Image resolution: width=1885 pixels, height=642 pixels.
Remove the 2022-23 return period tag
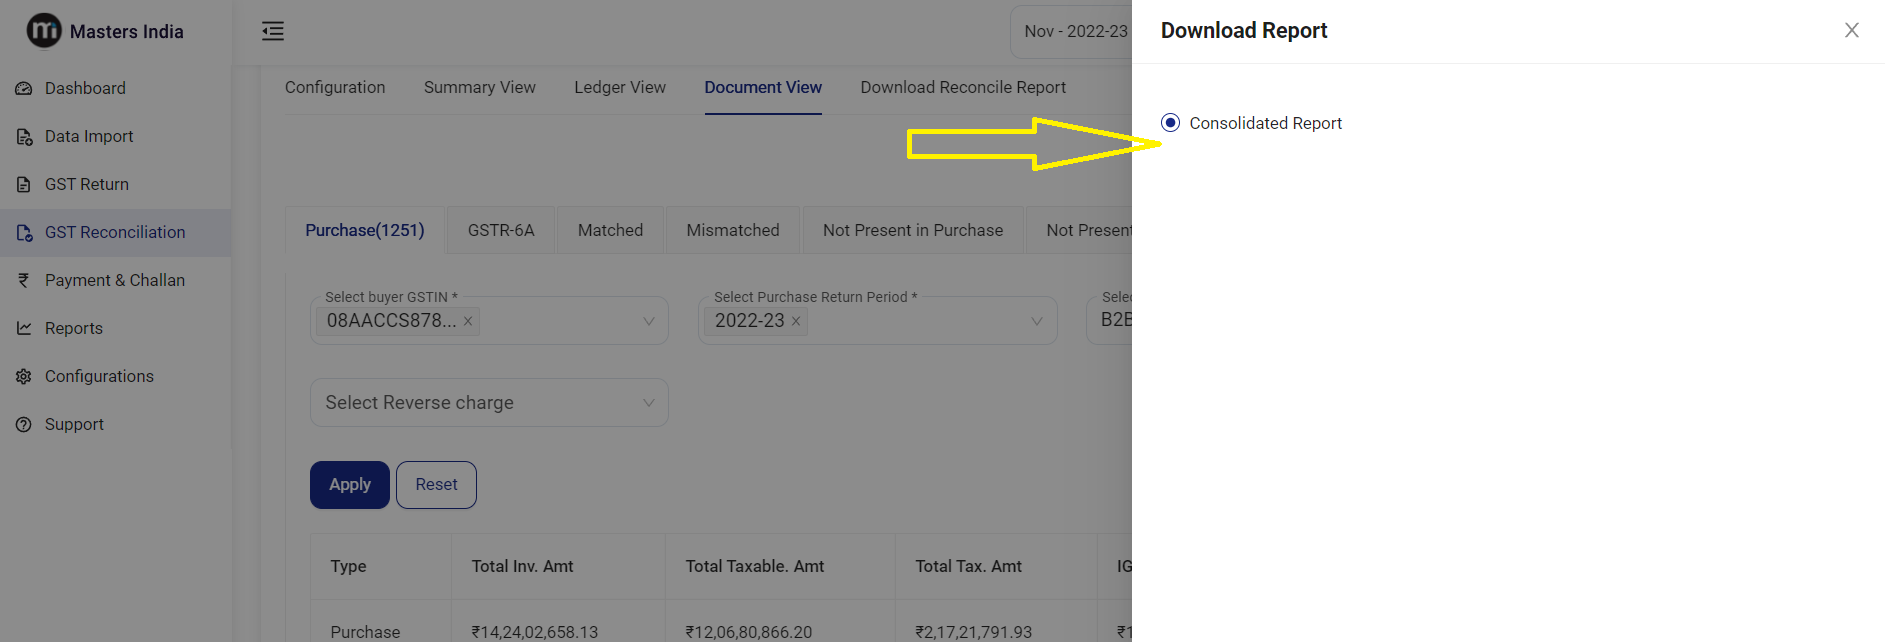tap(796, 321)
